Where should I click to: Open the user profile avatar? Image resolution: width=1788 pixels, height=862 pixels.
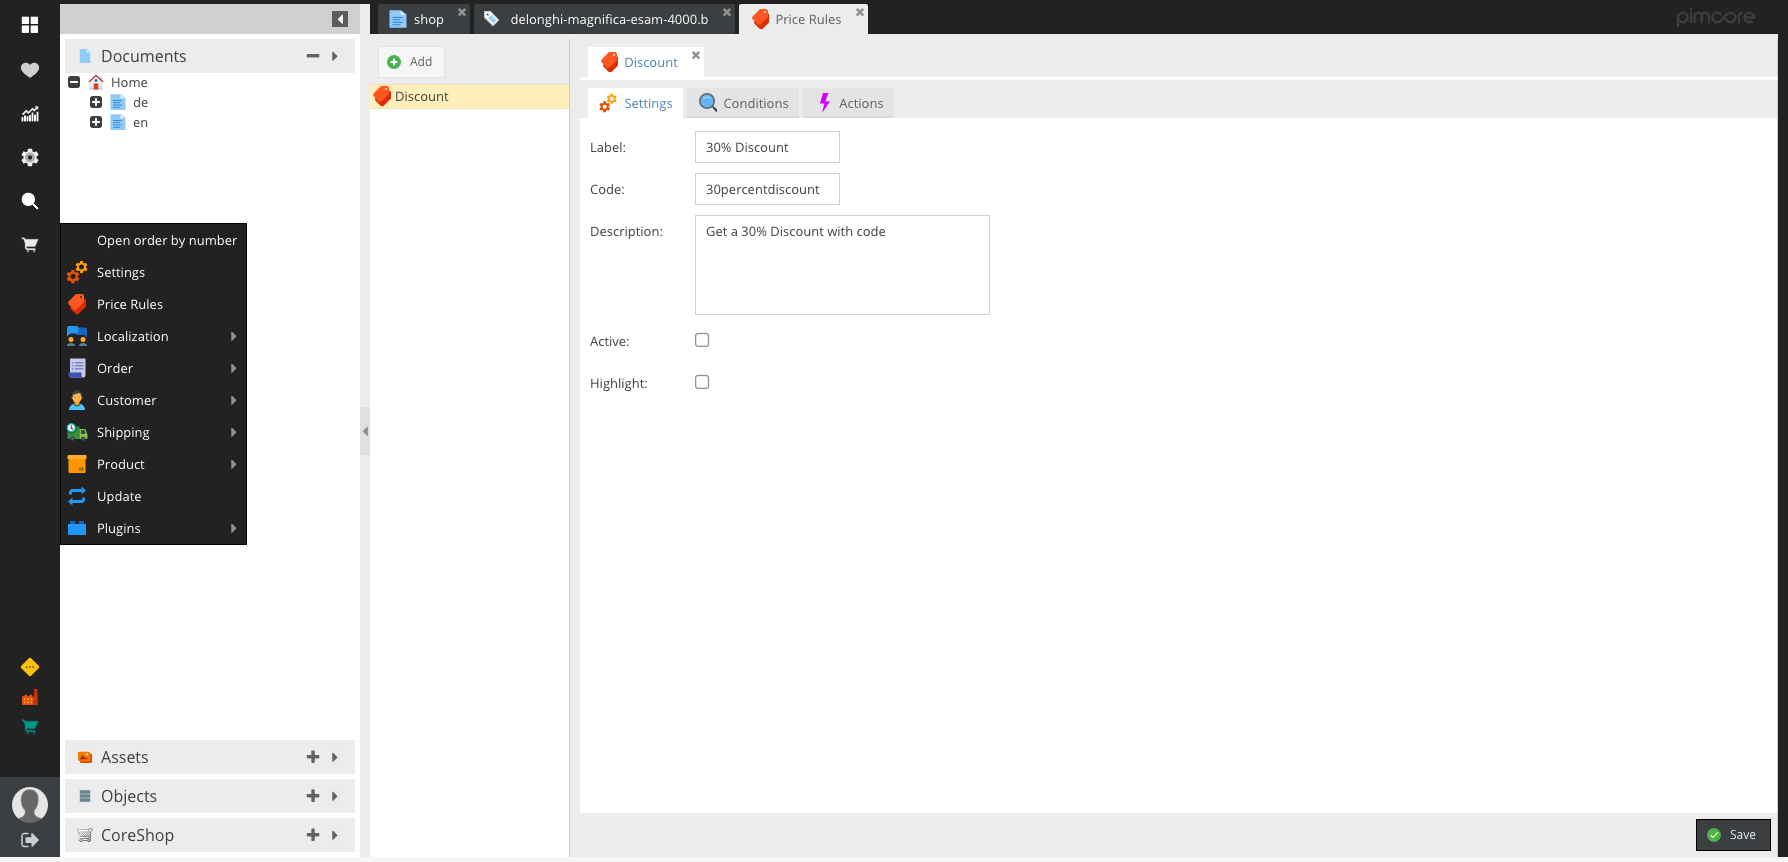(x=30, y=804)
